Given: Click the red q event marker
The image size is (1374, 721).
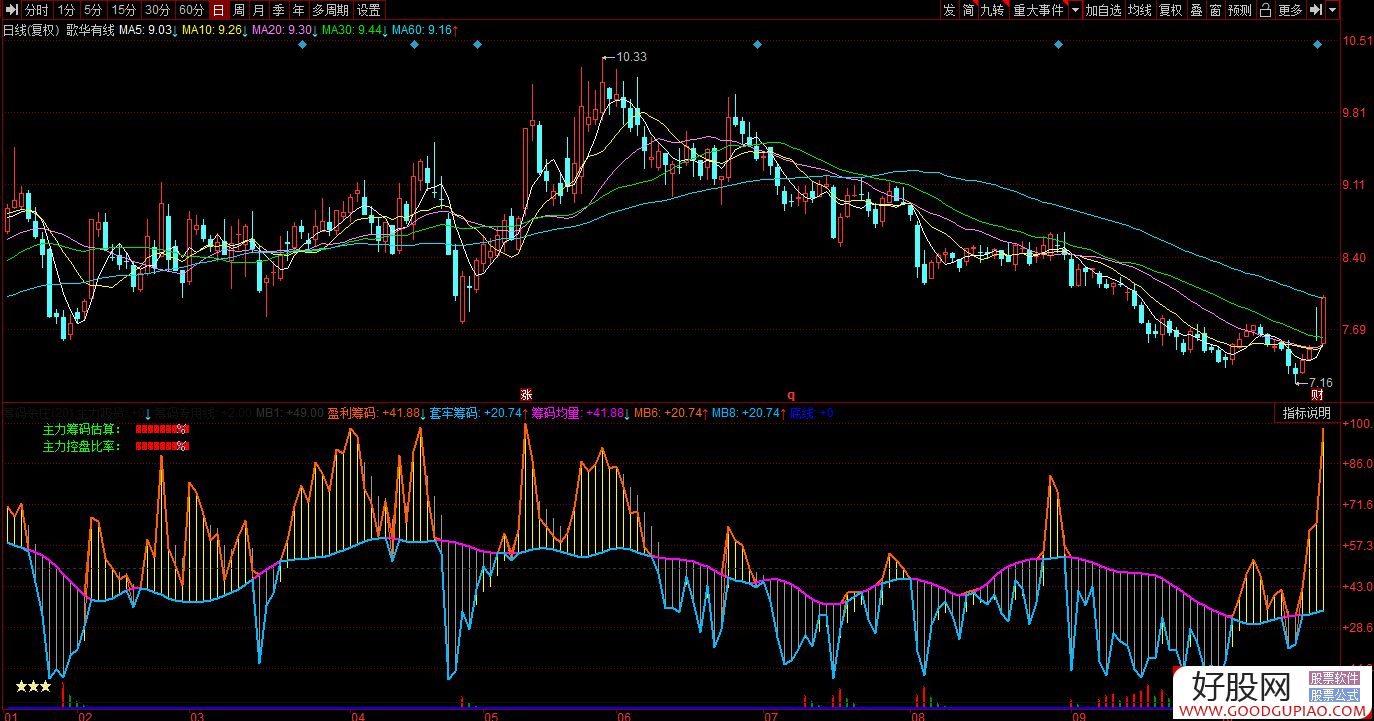Looking at the screenshot, I should (x=790, y=394).
